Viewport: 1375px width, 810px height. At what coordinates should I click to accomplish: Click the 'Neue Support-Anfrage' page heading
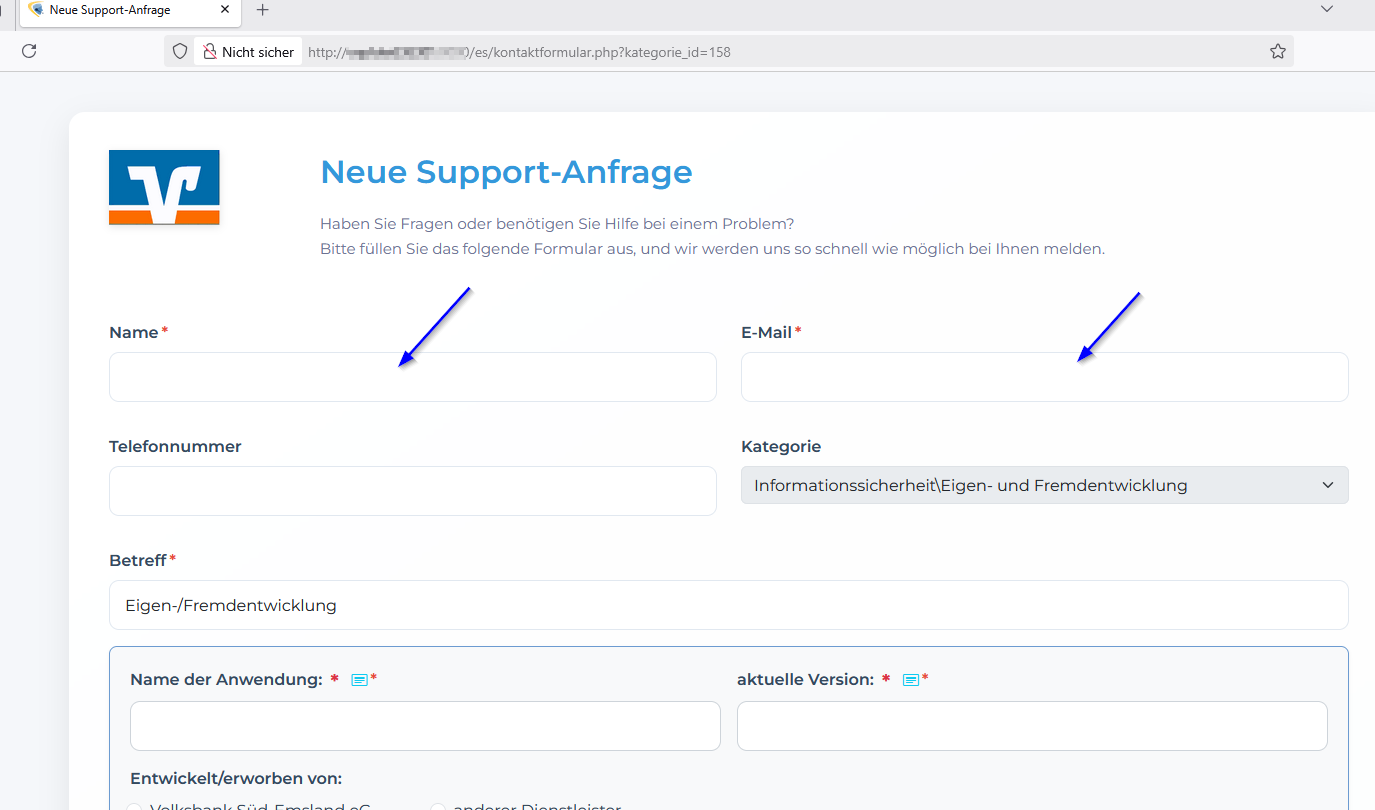[506, 172]
